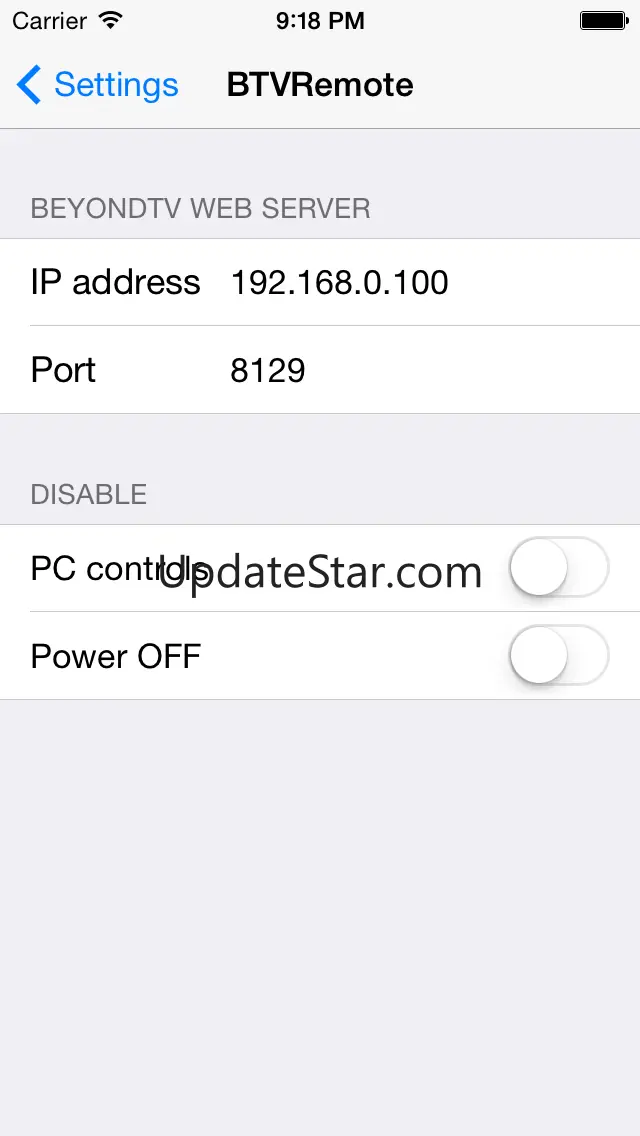
Task: Click the BEYONDTV WEB SERVER section header
Action: click(x=200, y=209)
